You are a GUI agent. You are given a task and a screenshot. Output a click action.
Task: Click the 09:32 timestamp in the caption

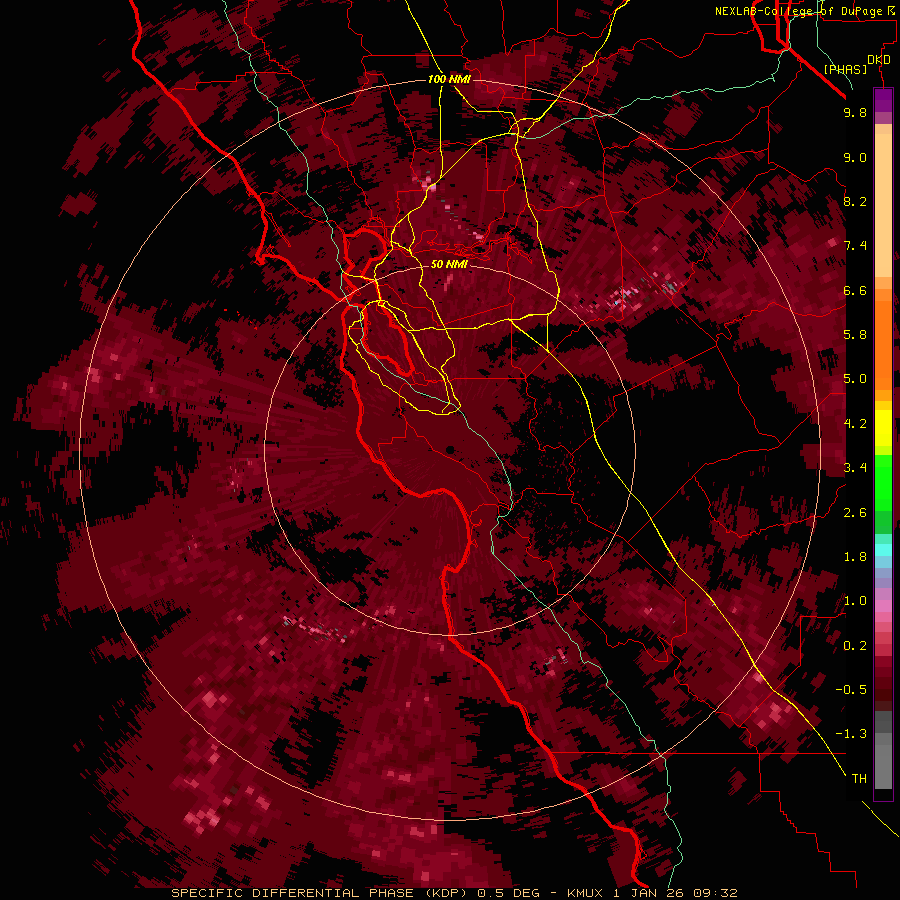(715, 893)
